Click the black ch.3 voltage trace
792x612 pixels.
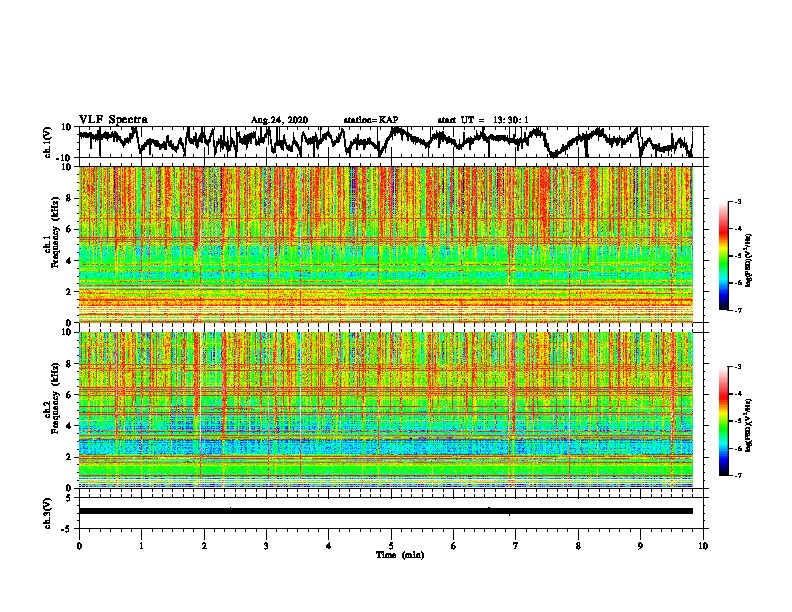pos(385,511)
